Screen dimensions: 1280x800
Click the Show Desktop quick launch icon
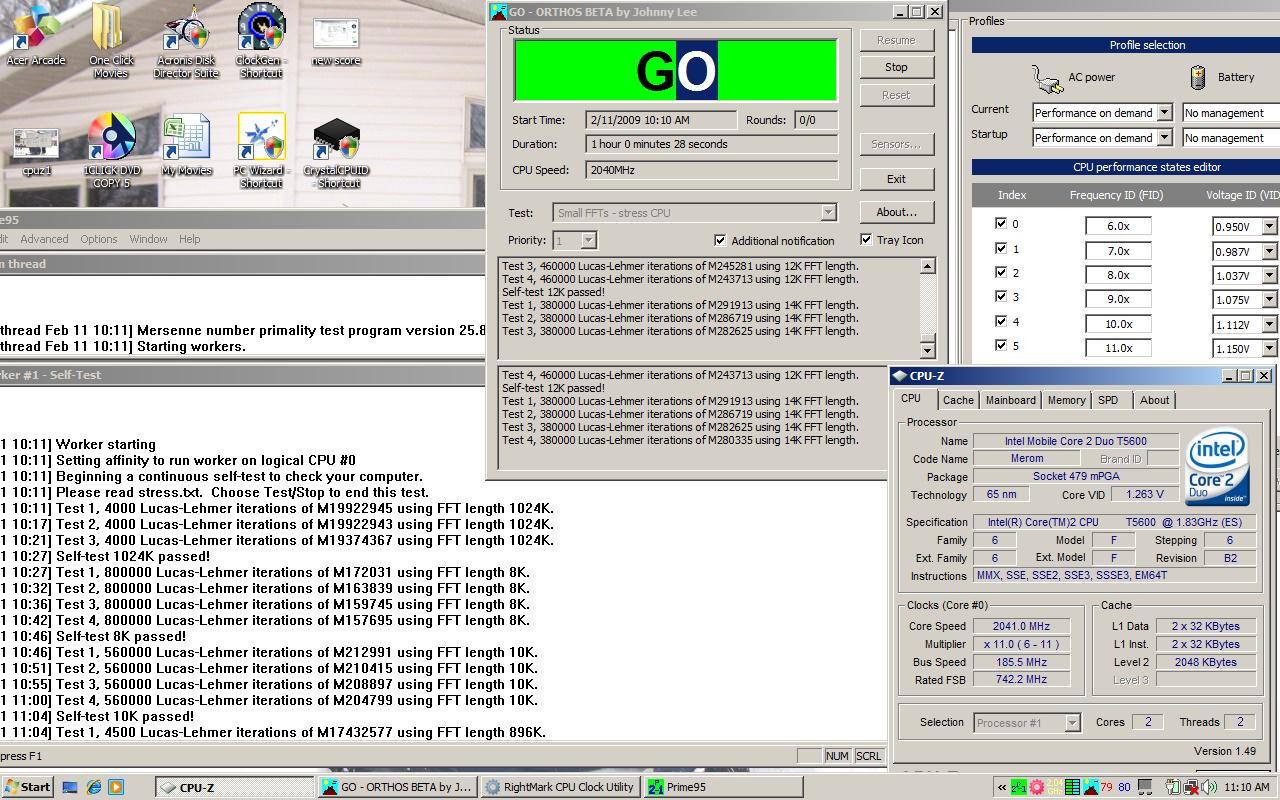pyautogui.click(x=71, y=787)
